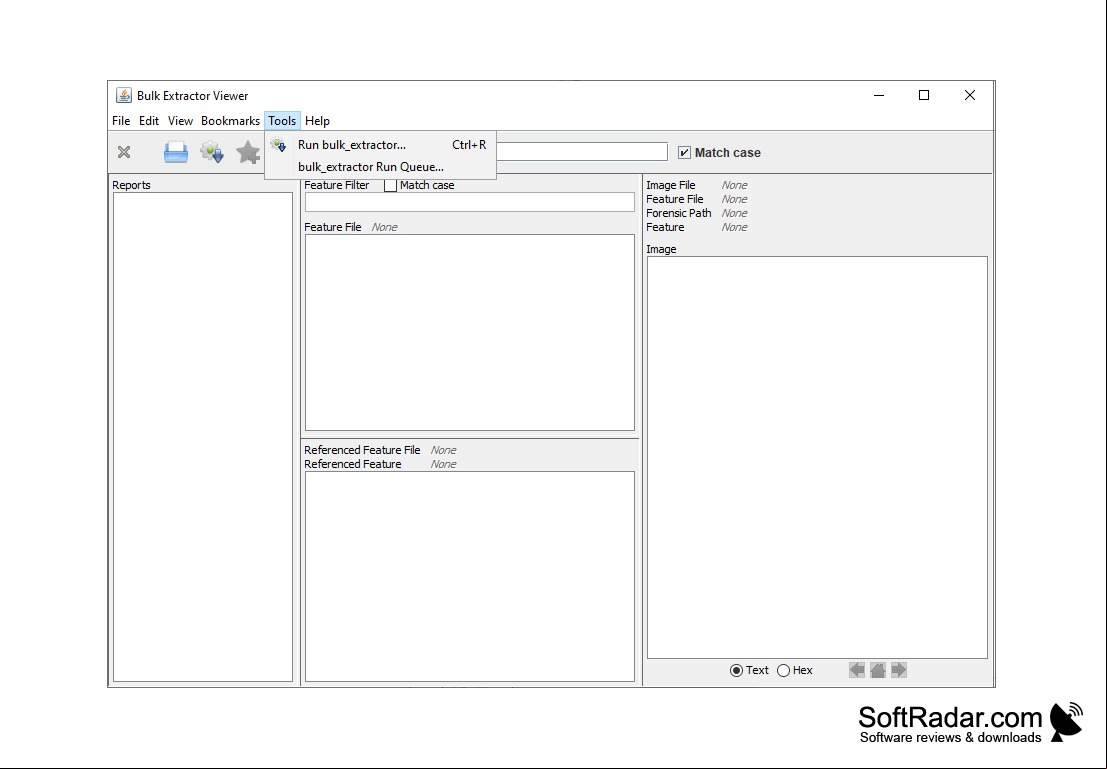Click the toolbar search text field

tap(582, 151)
